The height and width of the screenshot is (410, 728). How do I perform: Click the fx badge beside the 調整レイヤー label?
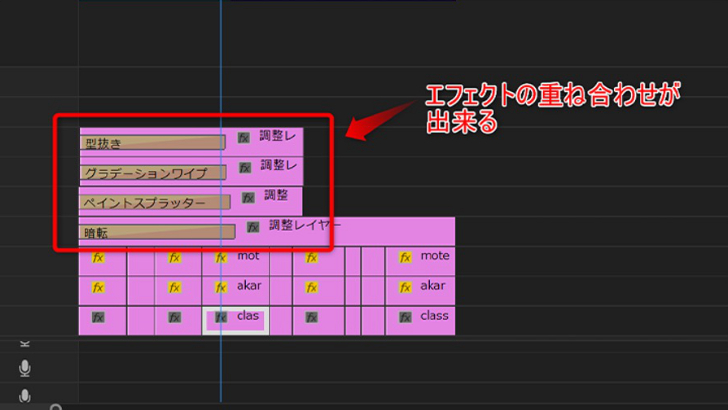253,227
